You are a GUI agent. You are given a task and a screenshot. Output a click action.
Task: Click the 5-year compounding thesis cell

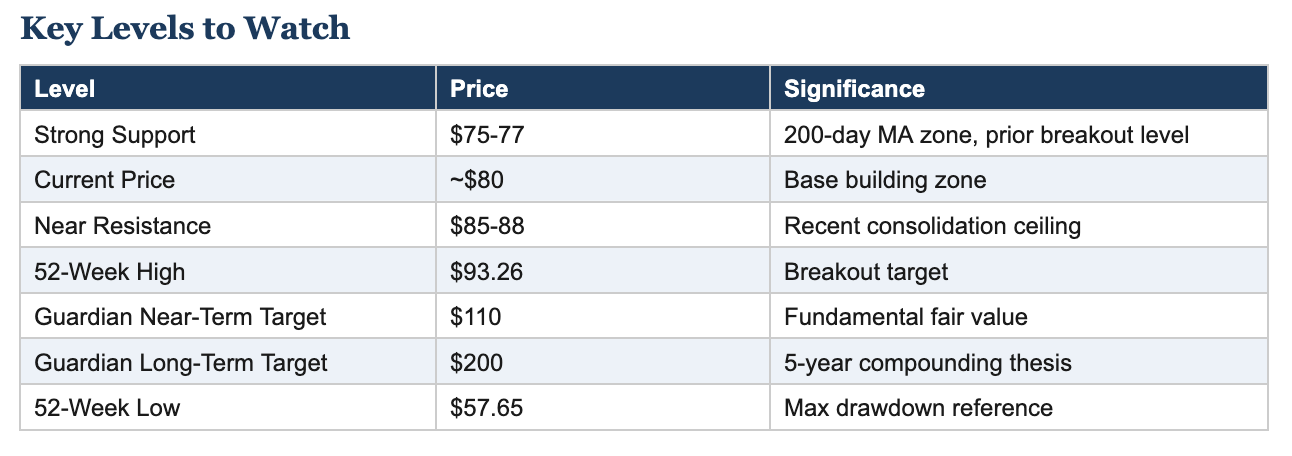927,362
